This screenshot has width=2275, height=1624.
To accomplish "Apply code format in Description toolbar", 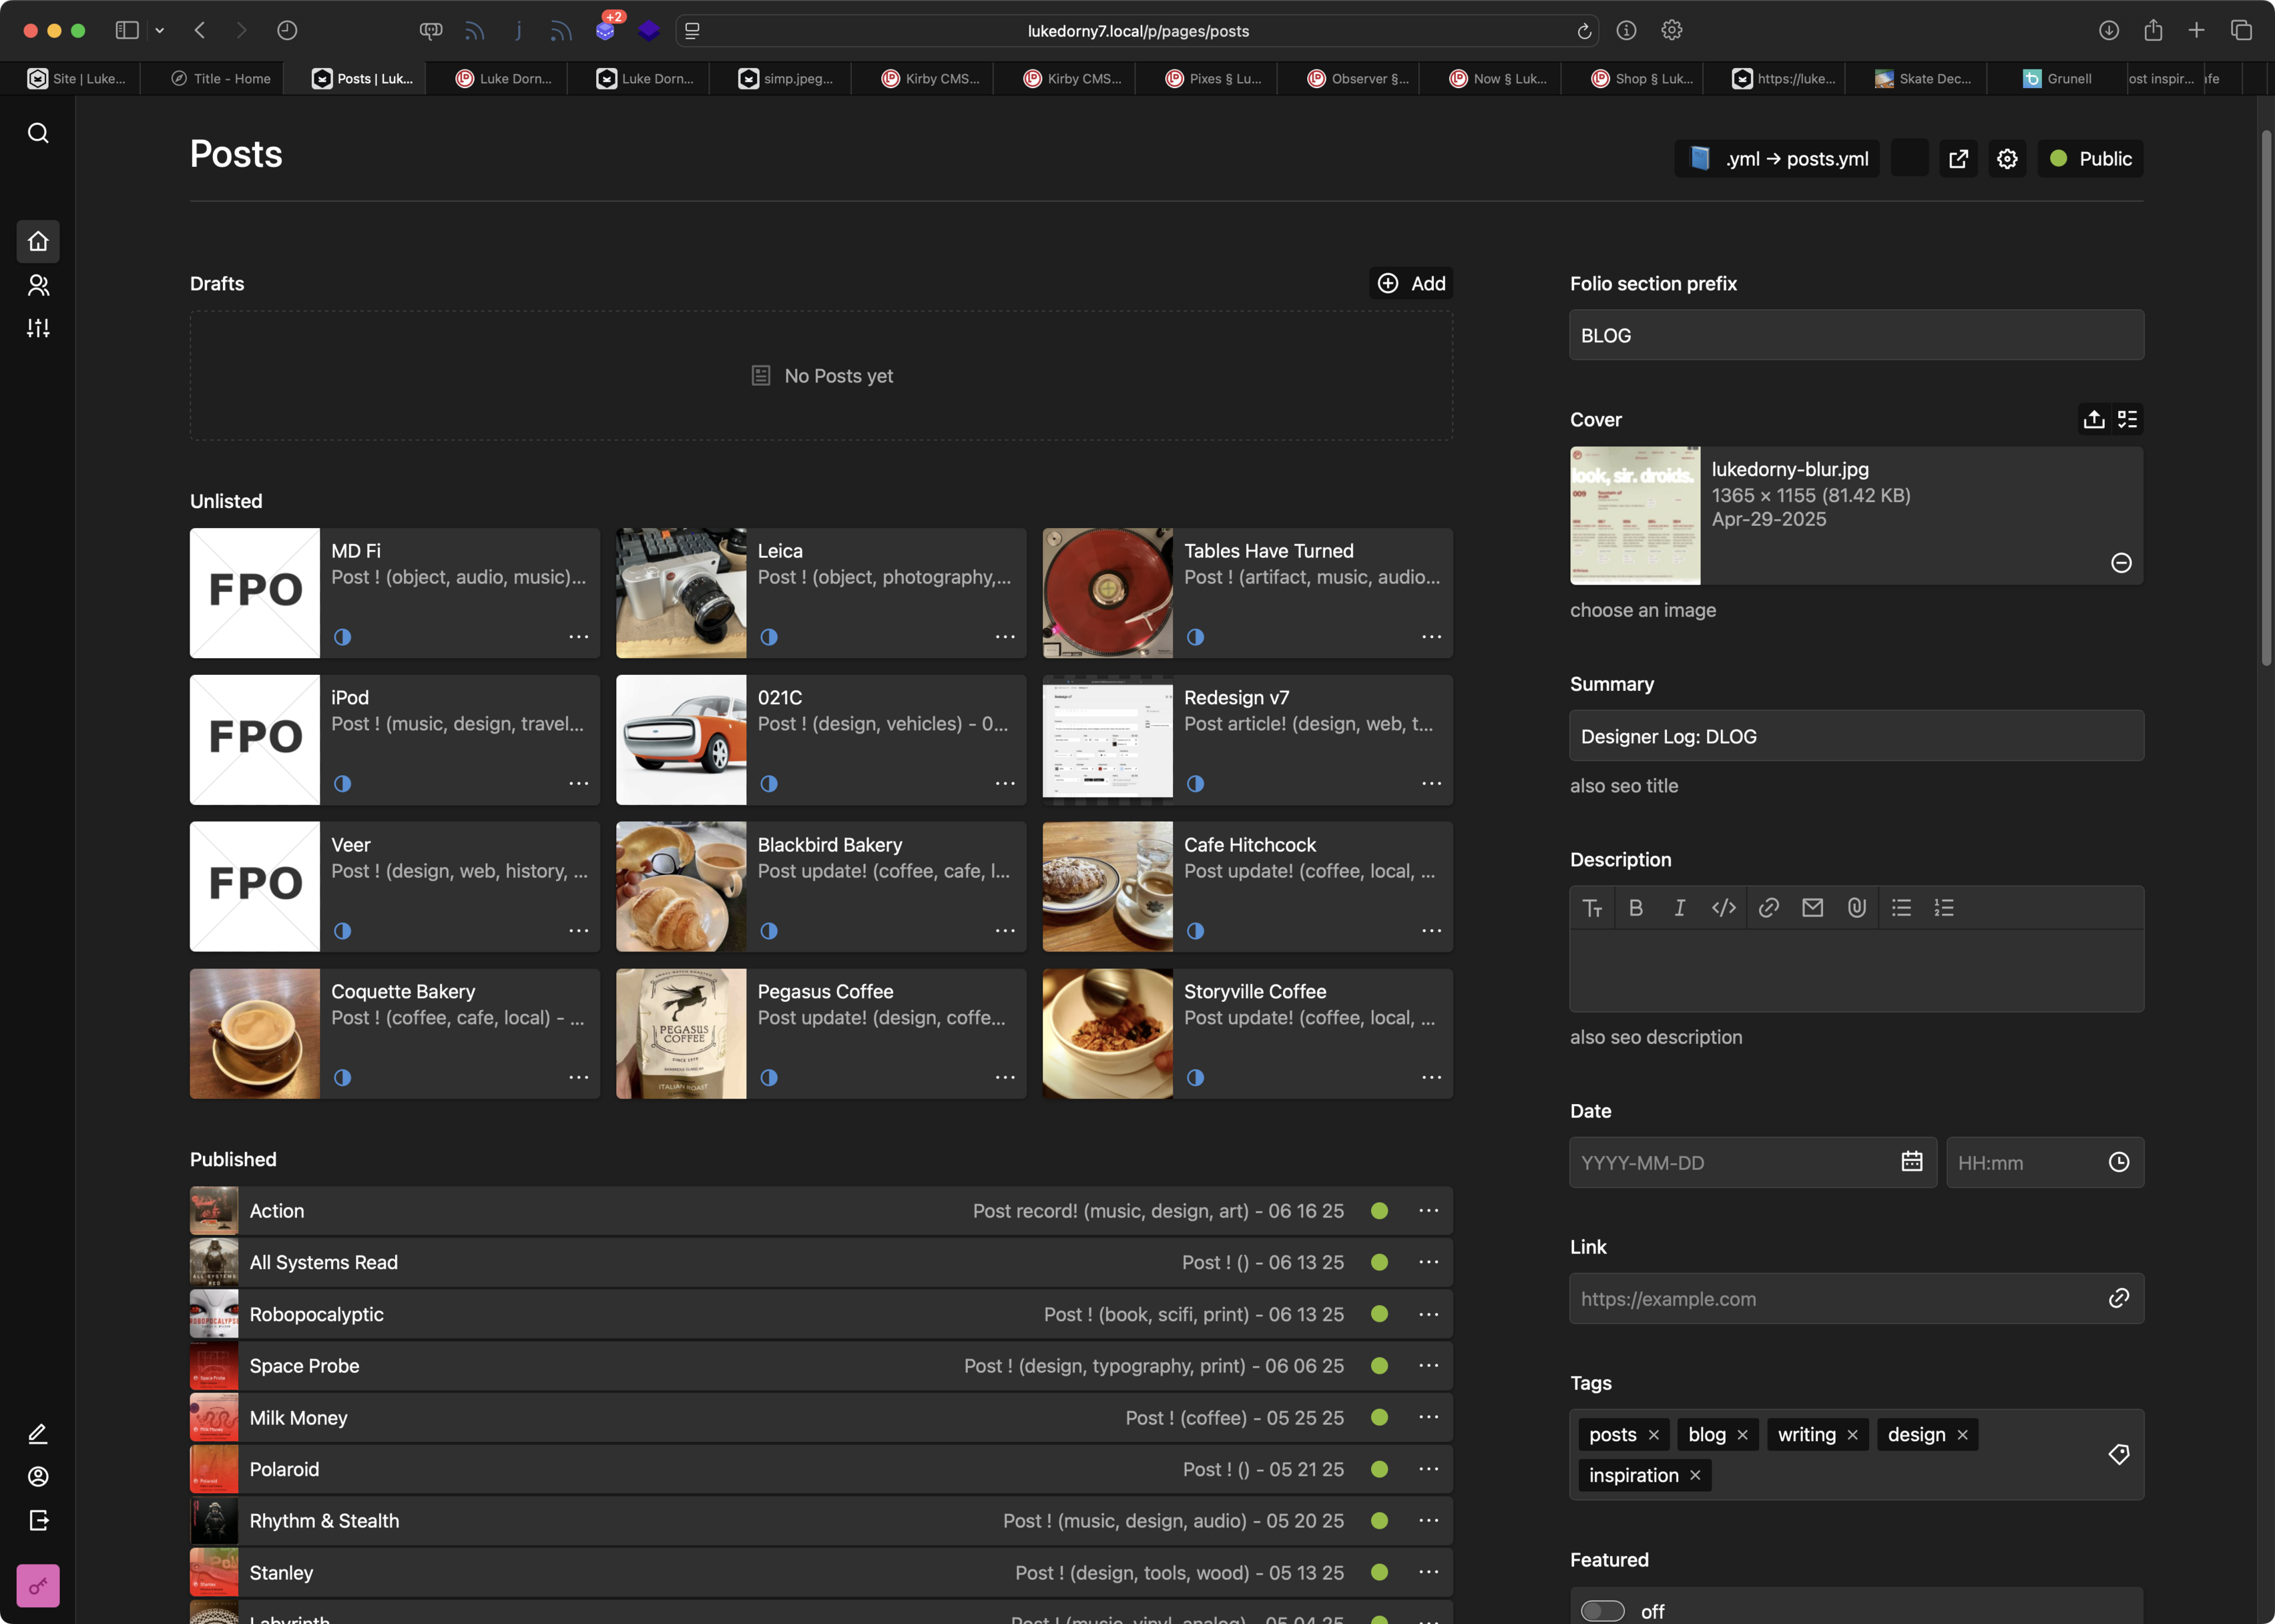I will click(x=1724, y=908).
